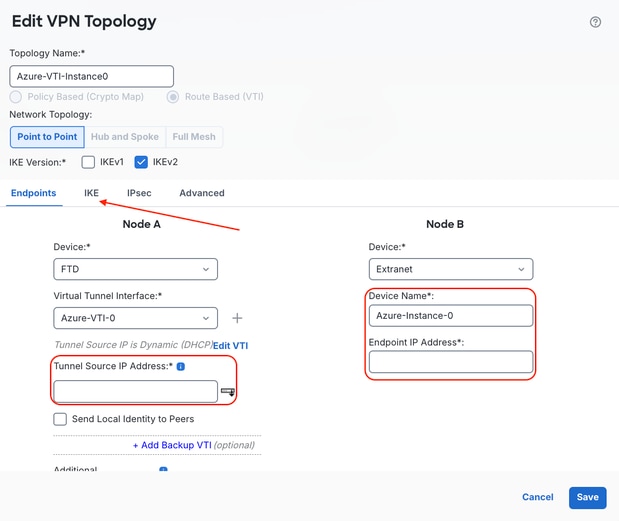This screenshot has height=521, width=619.
Task: Switch to the Endpoints tab
Action: point(34,193)
